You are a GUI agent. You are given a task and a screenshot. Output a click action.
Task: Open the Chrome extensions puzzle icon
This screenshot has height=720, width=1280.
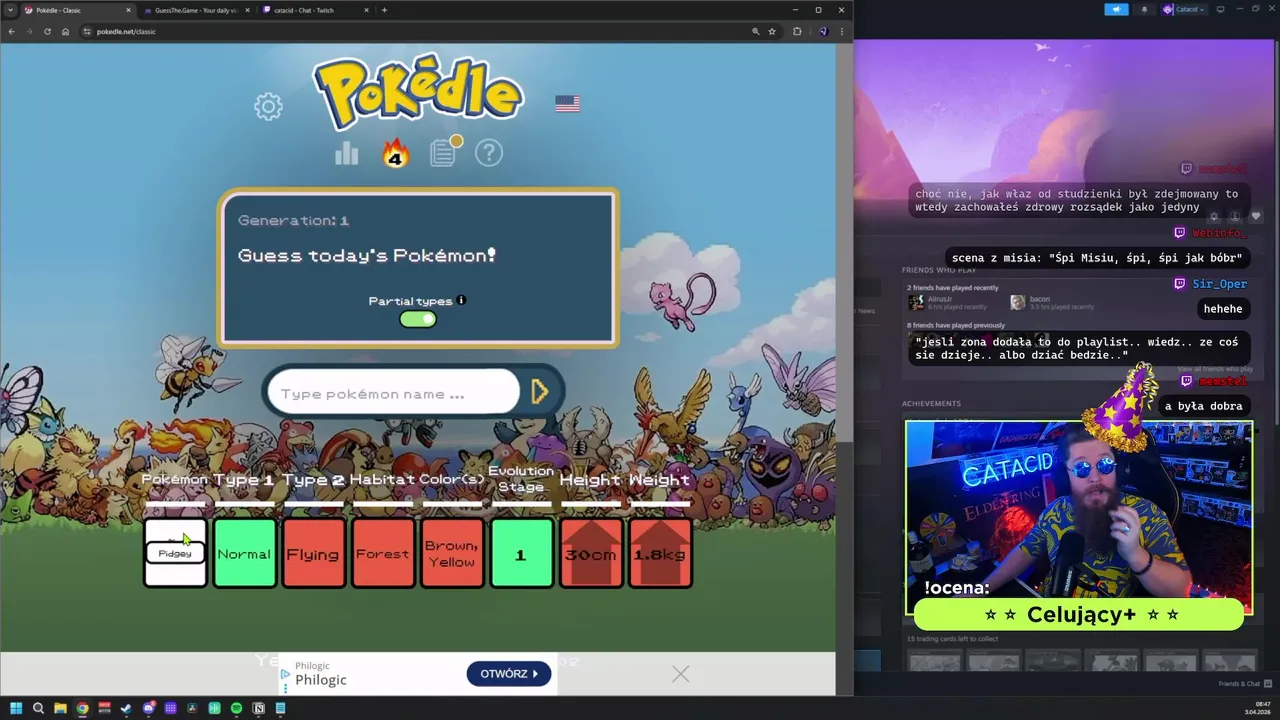coord(797,31)
